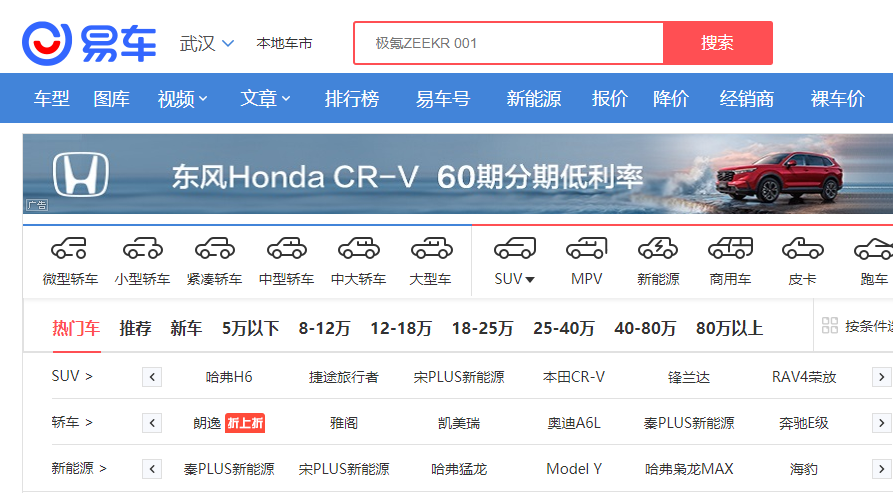Switch to the 8-12万 price tab
Image resolution: width=893 pixels, height=493 pixels.
(324, 328)
